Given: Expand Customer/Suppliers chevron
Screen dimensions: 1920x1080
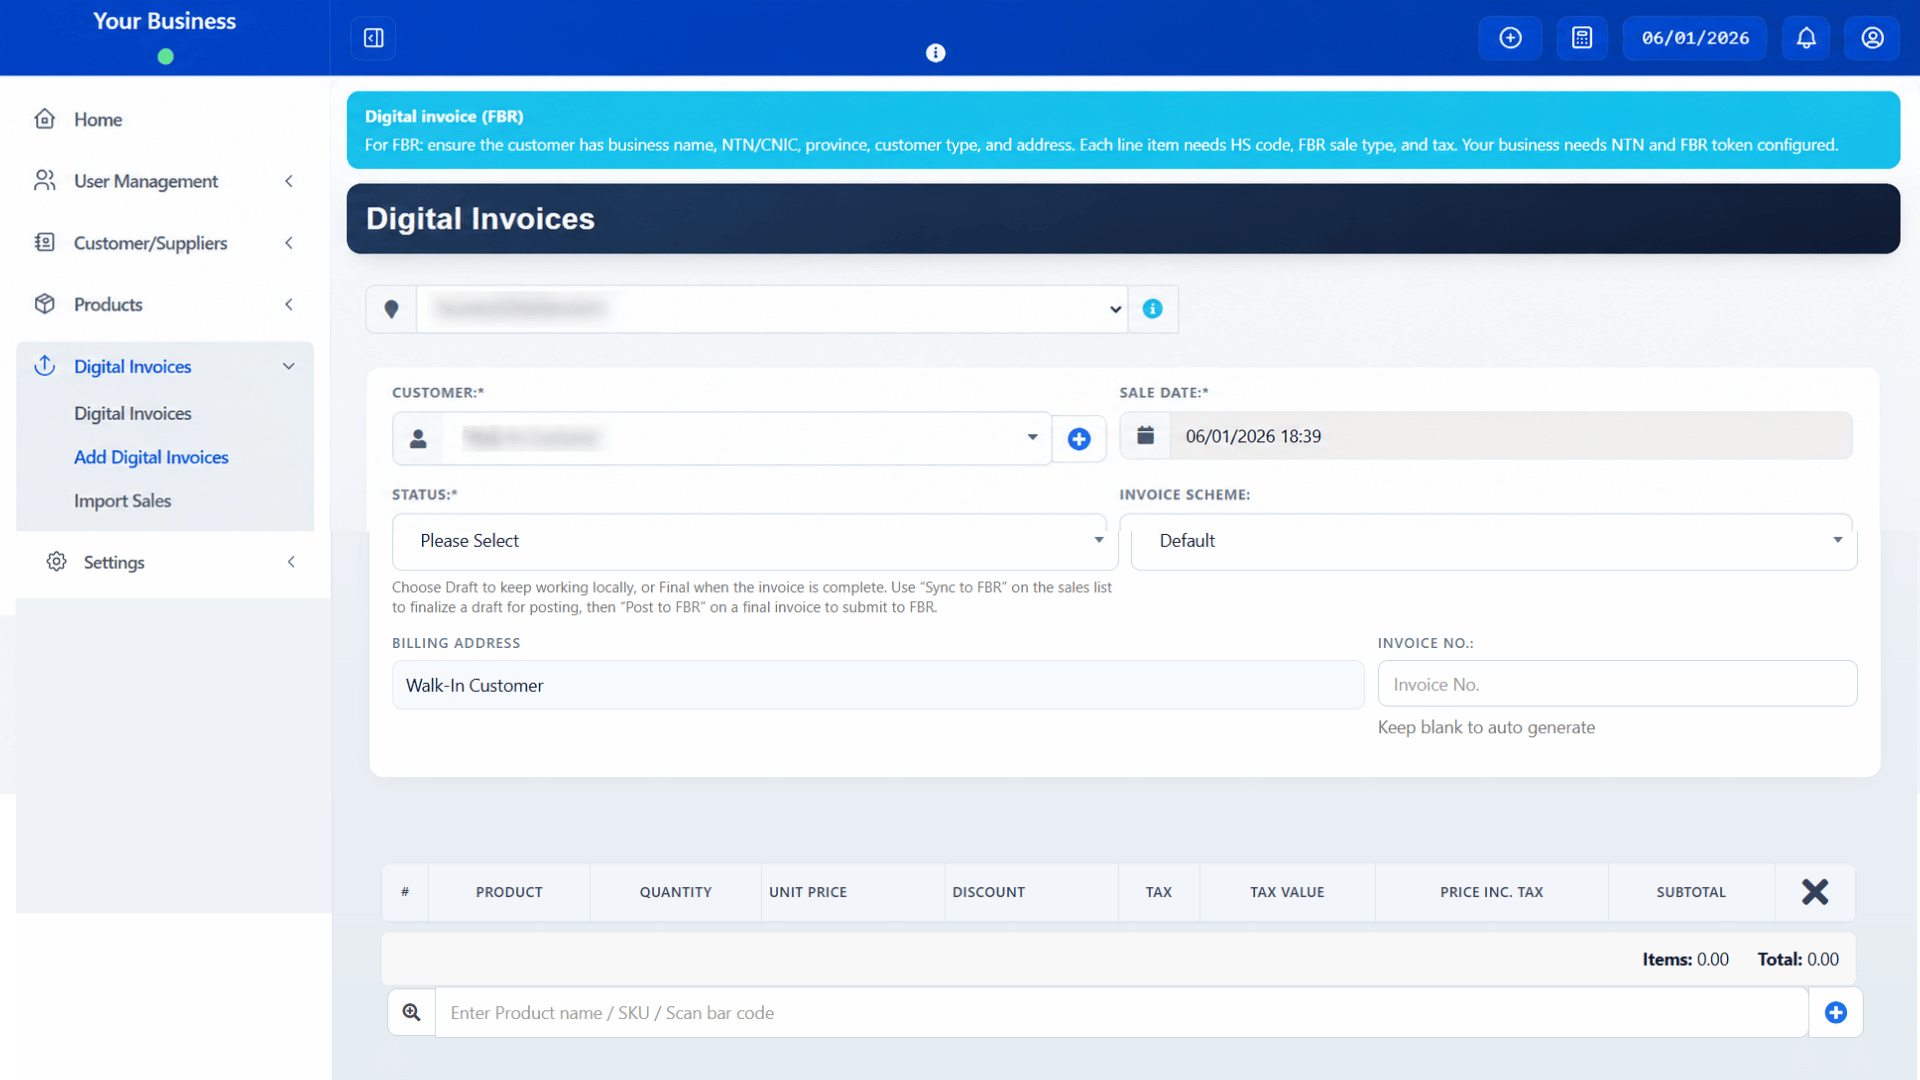Looking at the screenshot, I should point(289,243).
